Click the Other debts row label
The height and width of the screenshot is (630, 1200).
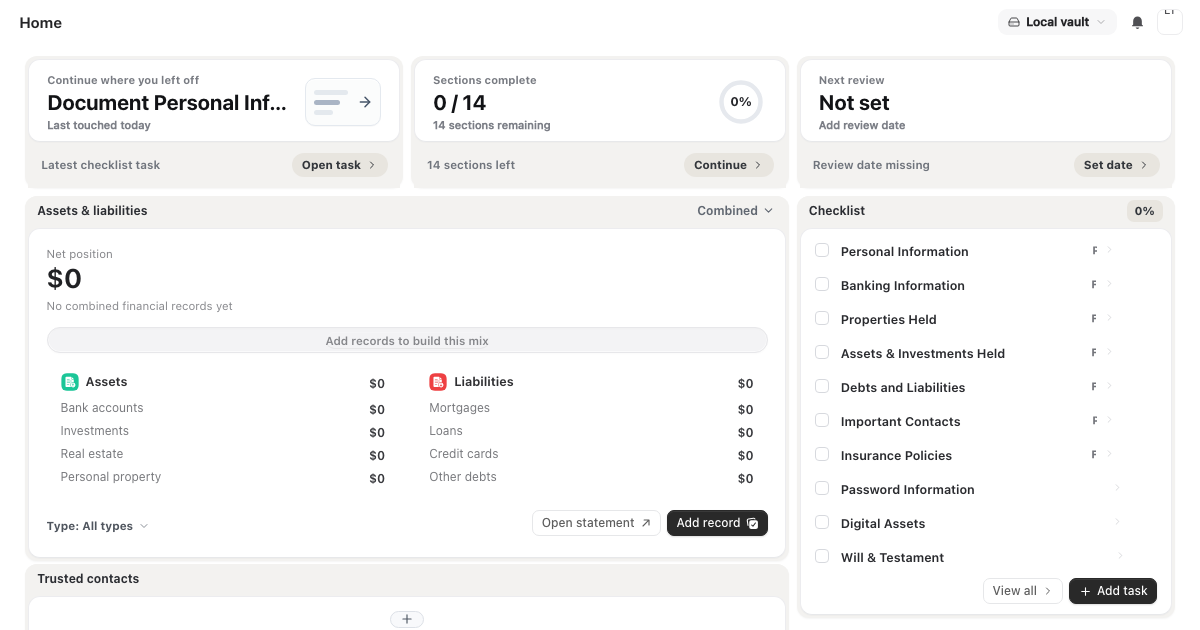tap(463, 477)
